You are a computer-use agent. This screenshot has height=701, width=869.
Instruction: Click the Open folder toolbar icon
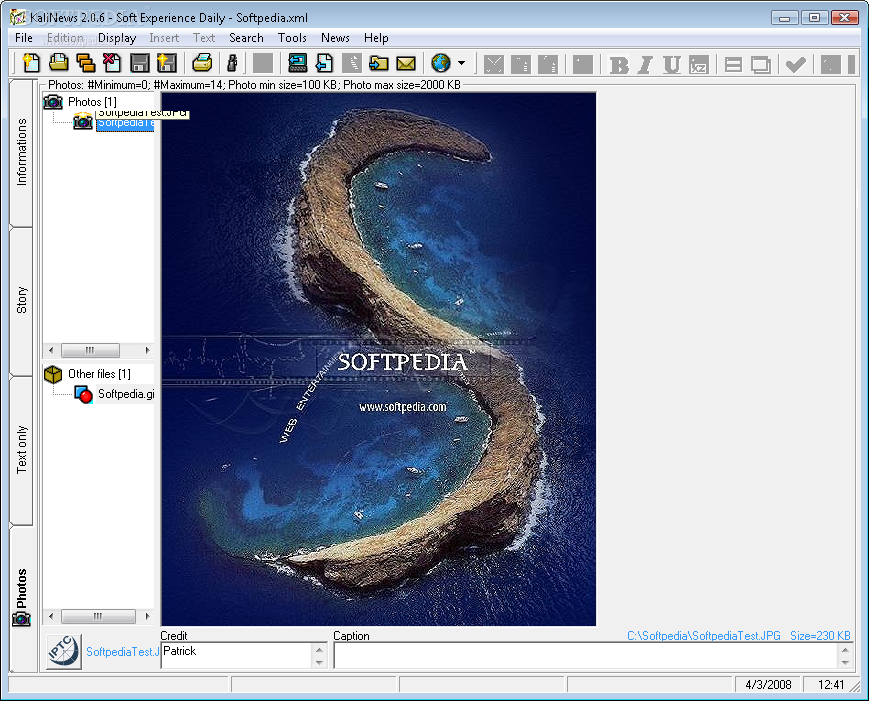[x=59, y=64]
